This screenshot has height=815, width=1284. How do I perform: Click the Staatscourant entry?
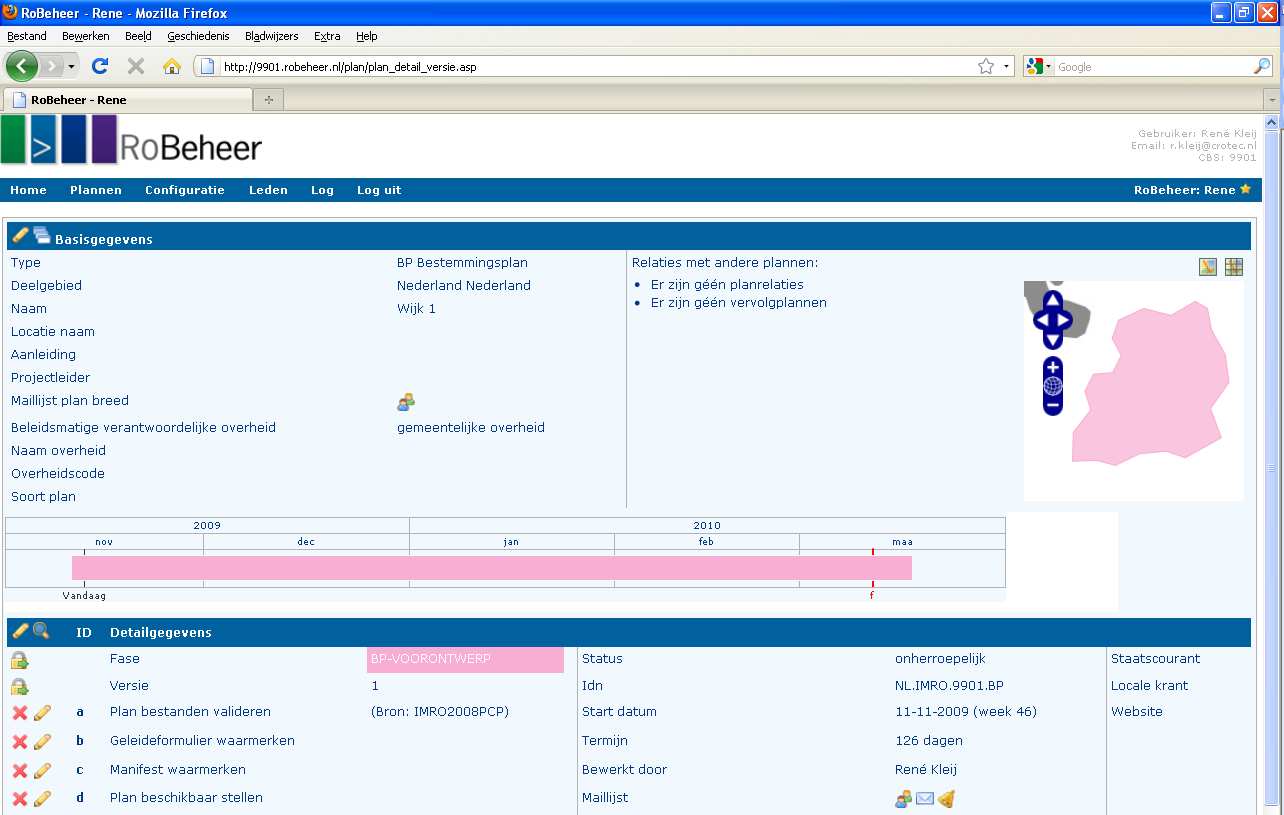pyautogui.click(x=1155, y=659)
